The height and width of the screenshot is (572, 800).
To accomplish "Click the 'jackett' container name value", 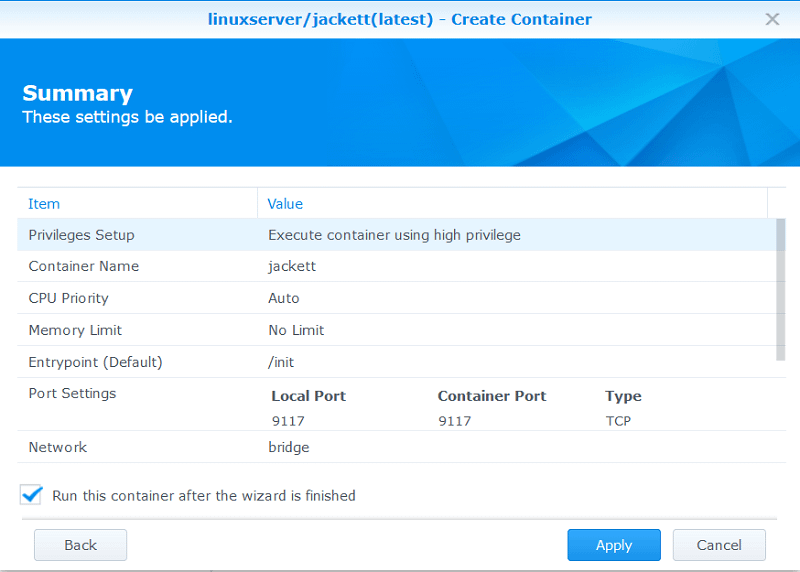I will (292, 266).
